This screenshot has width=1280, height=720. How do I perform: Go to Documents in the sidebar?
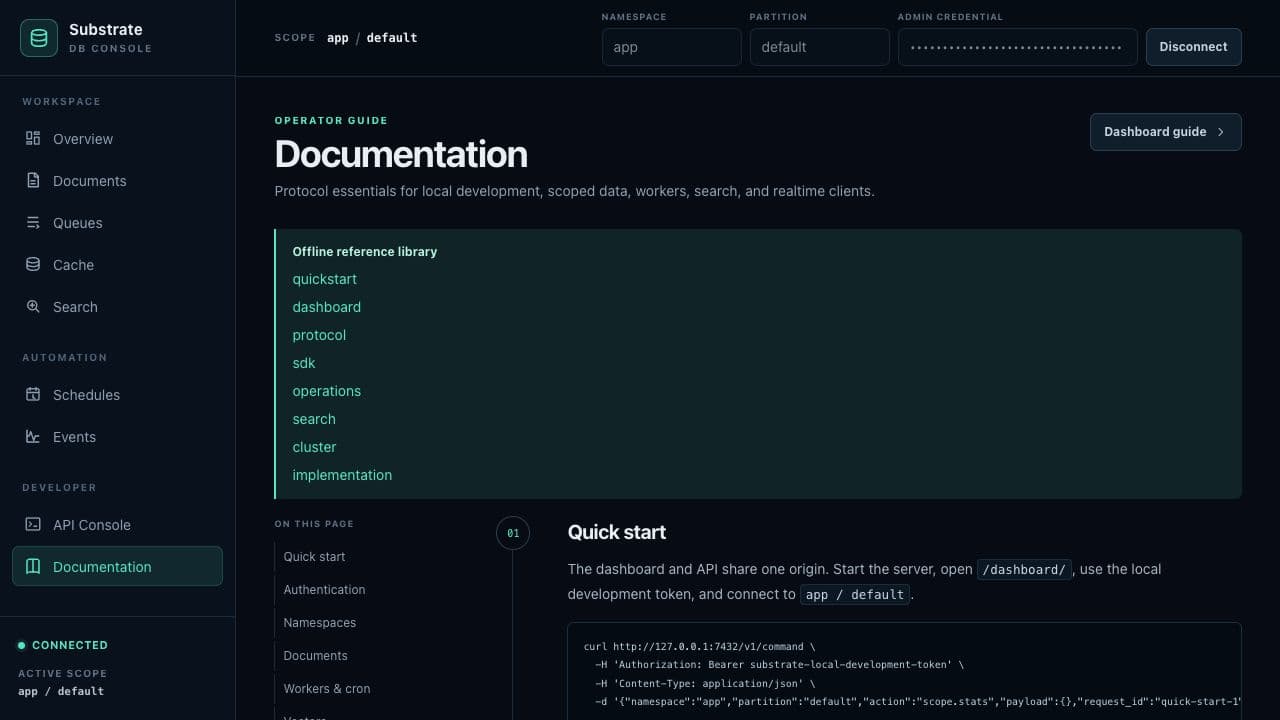tap(117, 181)
